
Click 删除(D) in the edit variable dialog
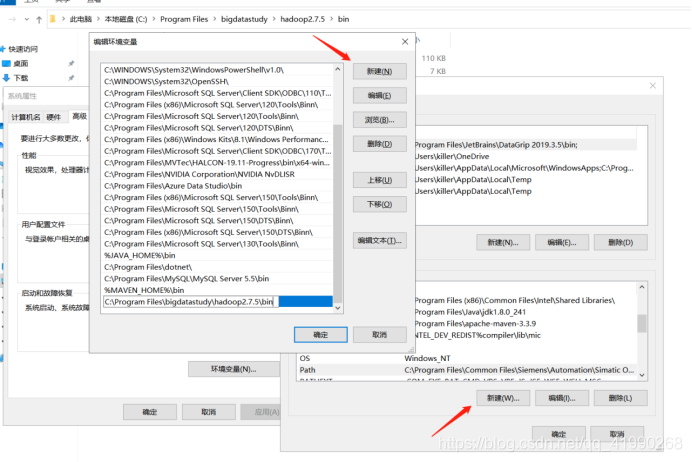point(380,144)
